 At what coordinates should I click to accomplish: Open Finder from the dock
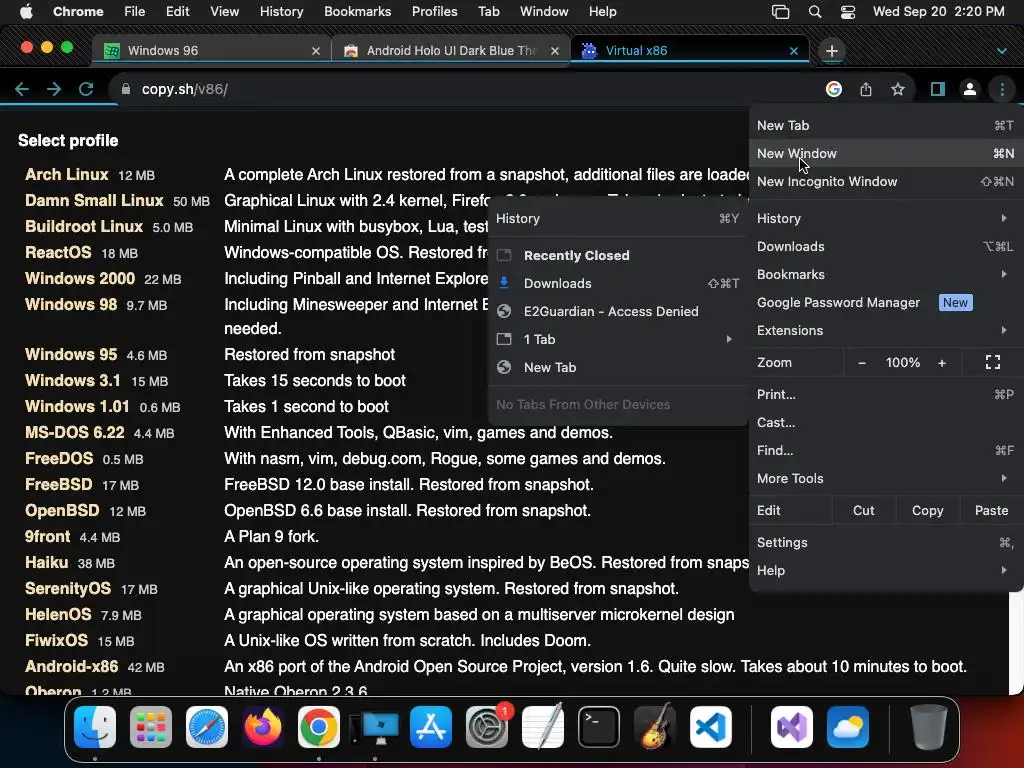(x=95, y=727)
